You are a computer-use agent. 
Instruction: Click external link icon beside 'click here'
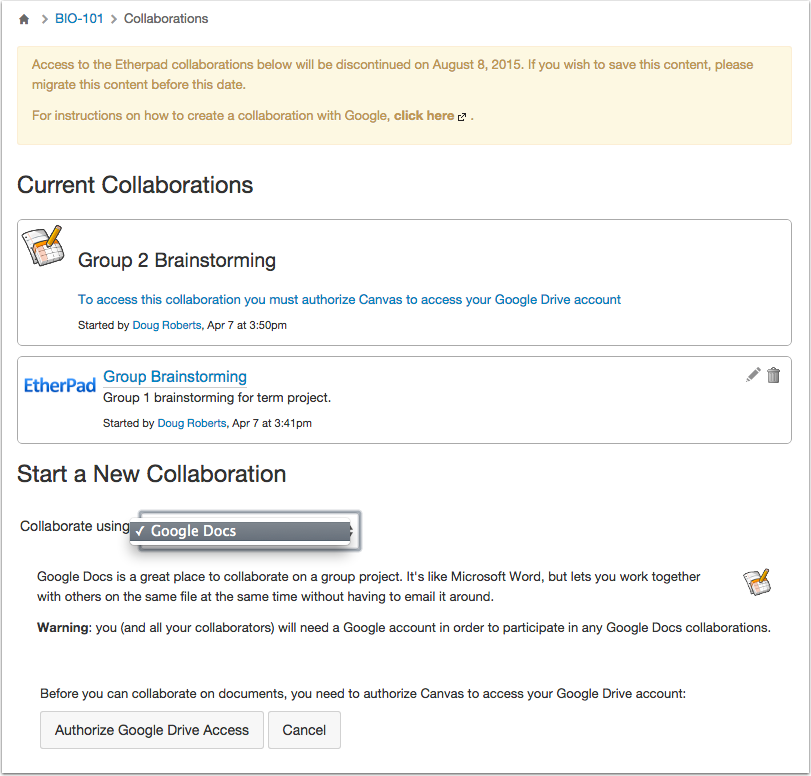click(x=462, y=117)
